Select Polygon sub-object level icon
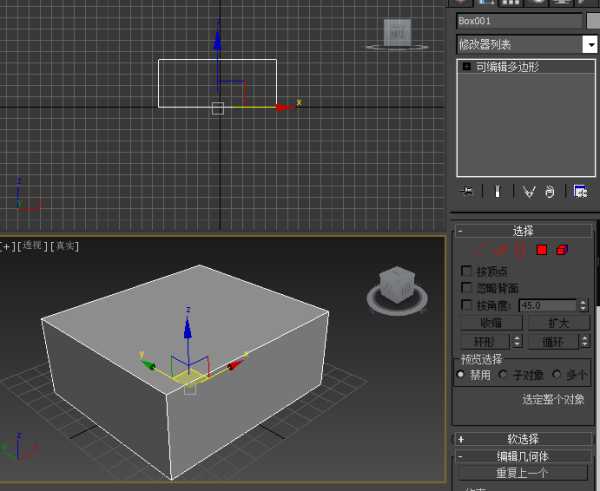 [x=541, y=250]
